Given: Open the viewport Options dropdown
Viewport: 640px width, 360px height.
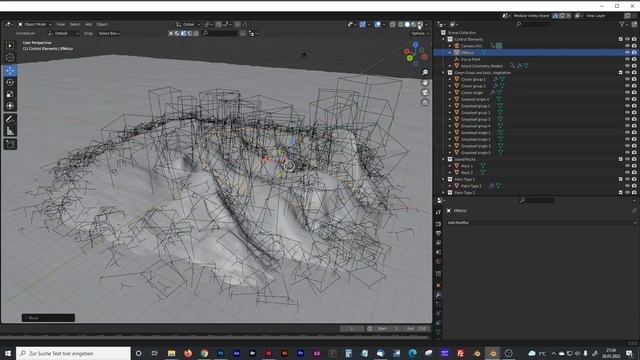Looking at the screenshot, I should coord(420,33).
